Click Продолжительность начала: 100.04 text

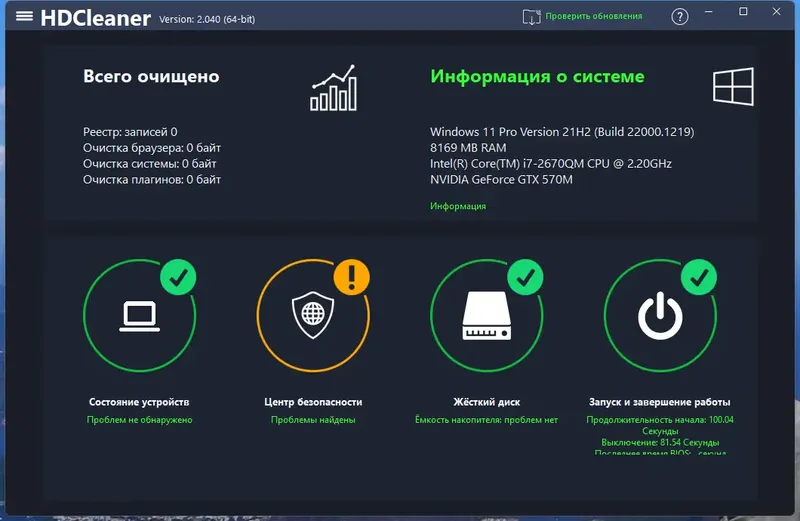click(660, 420)
